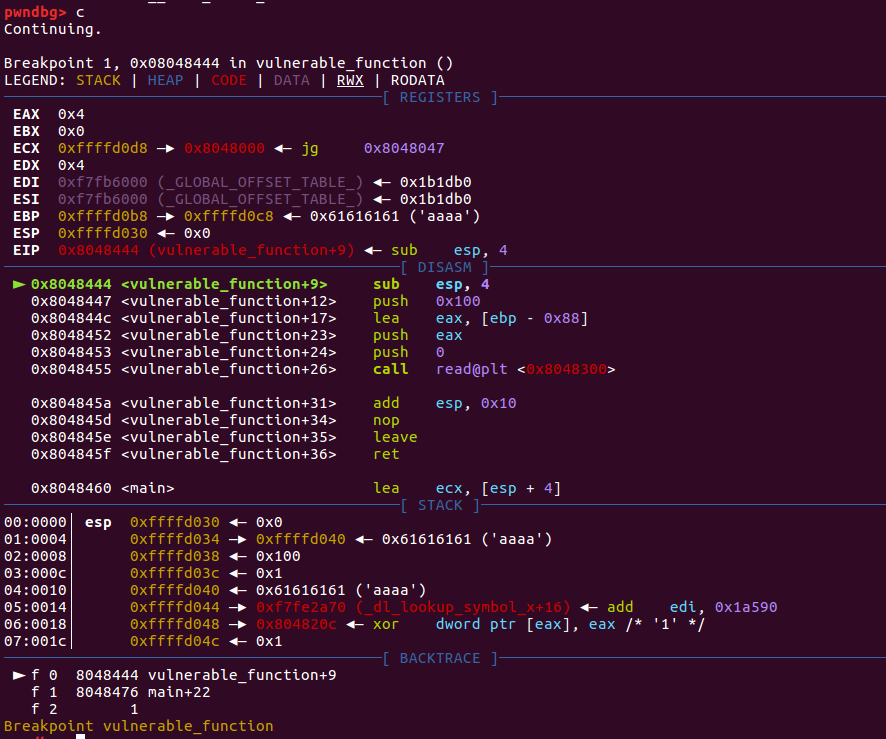
Task: Click the 'call read@plt' instruction
Action: coord(494,369)
